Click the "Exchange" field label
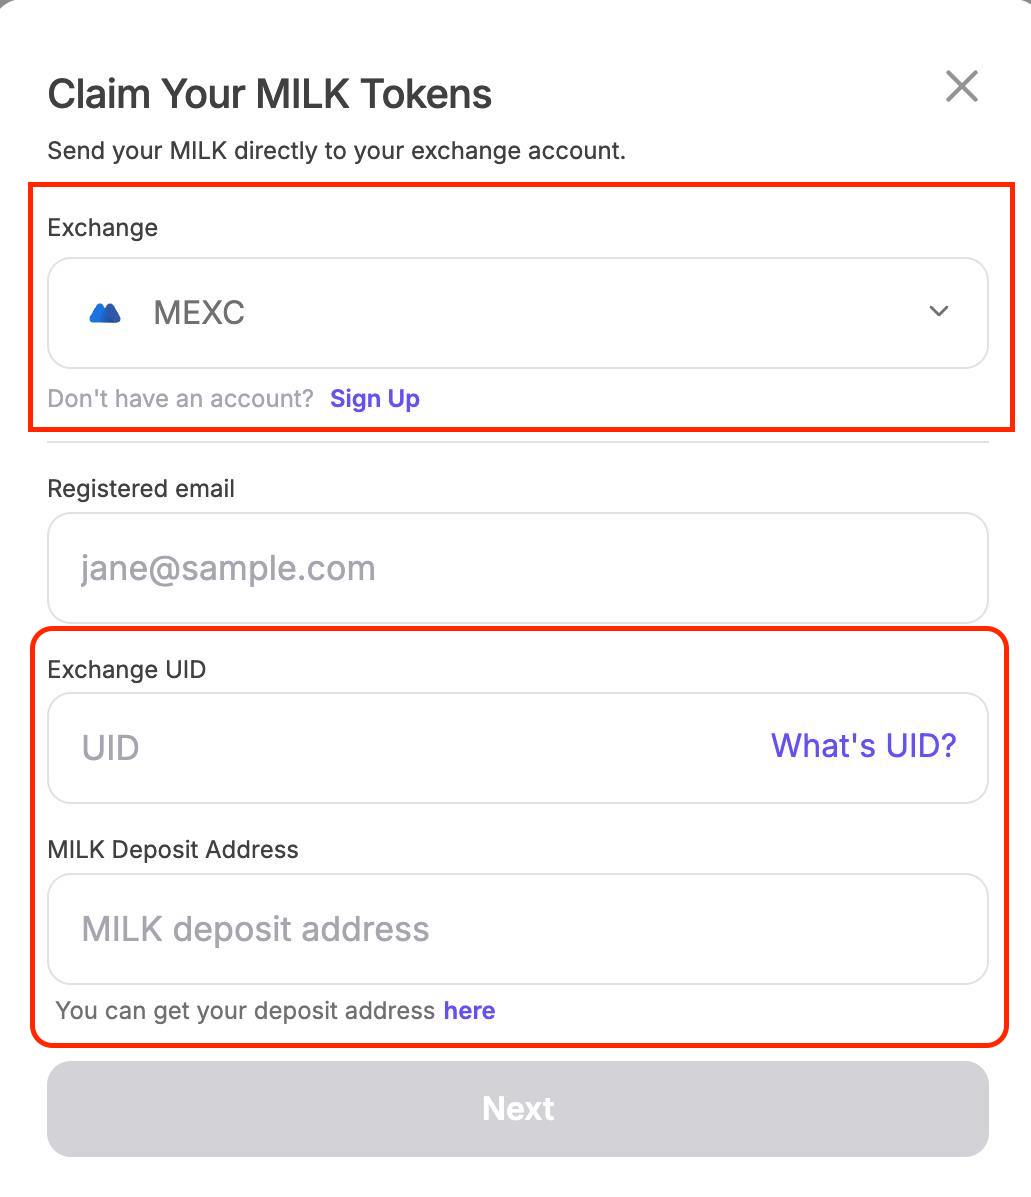 [103, 228]
